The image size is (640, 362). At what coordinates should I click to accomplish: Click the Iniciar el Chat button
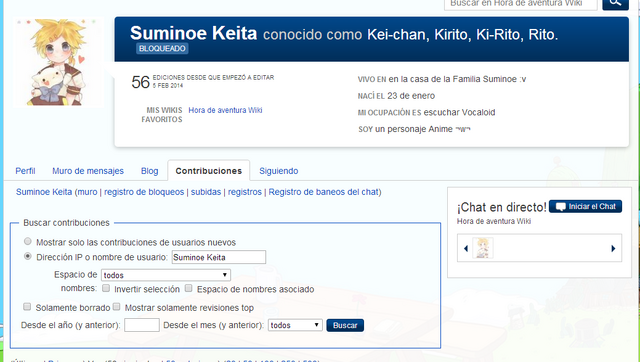coord(585,207)
